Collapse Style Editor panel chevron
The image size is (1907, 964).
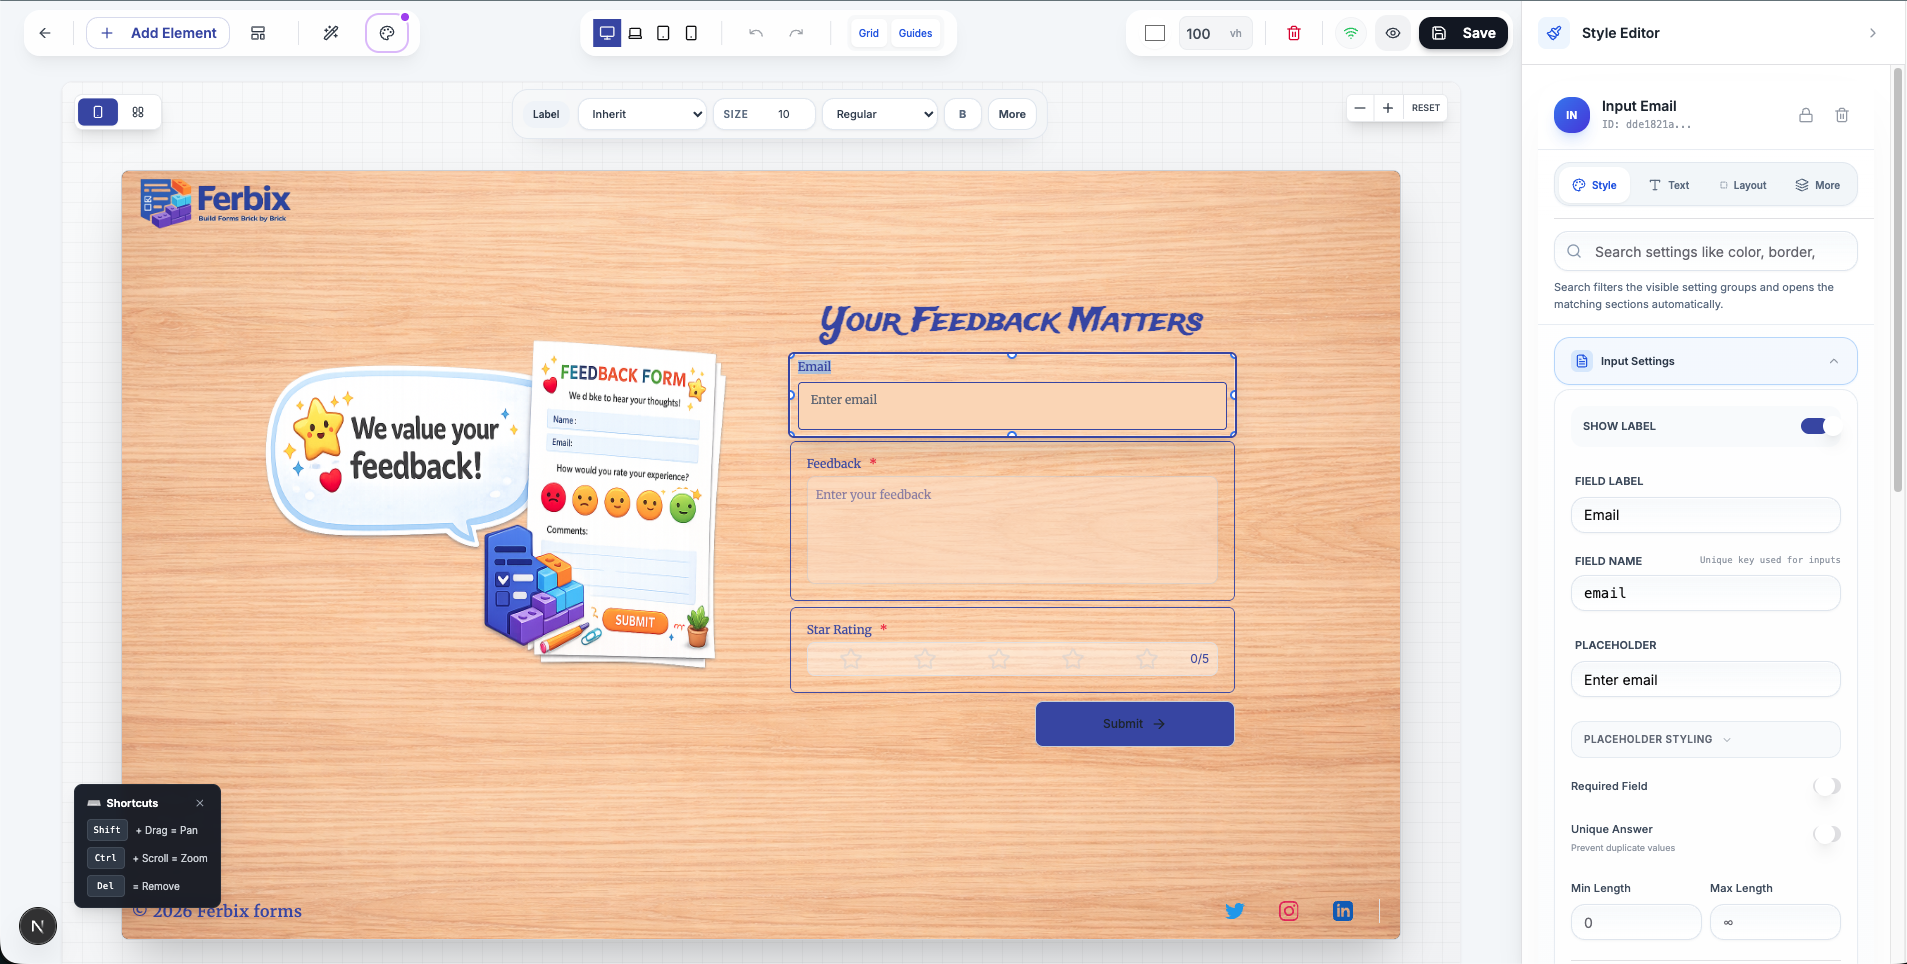(1873, 33)
